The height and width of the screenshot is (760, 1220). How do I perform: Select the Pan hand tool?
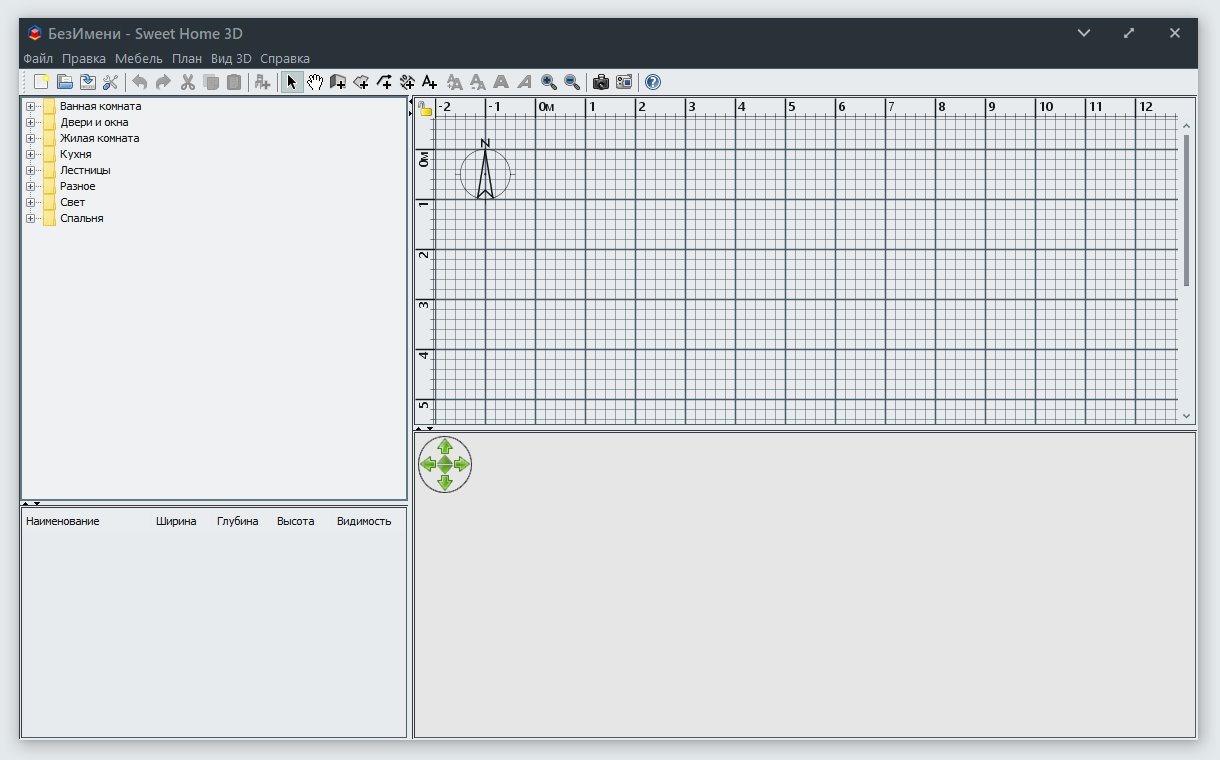tap(315, 83)
